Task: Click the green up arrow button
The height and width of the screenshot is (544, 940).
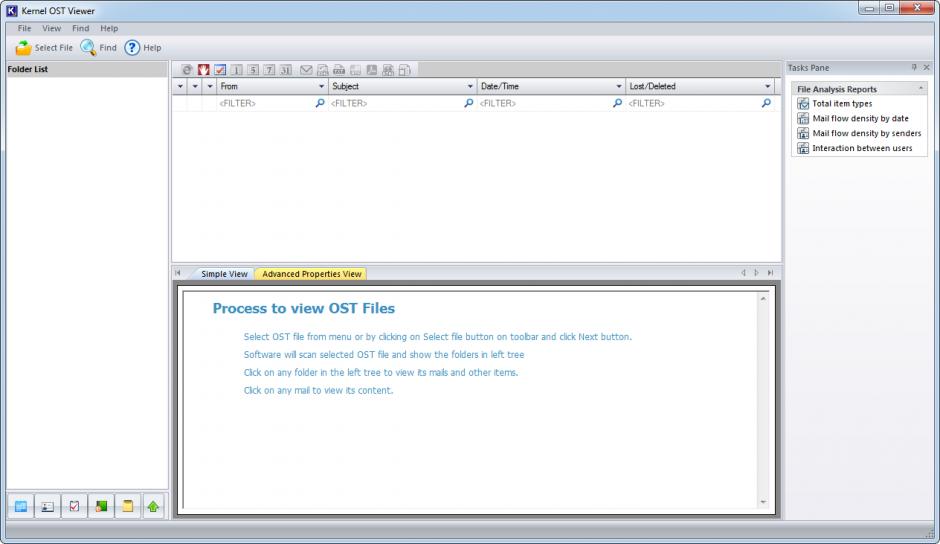Action: coord(153,506)
